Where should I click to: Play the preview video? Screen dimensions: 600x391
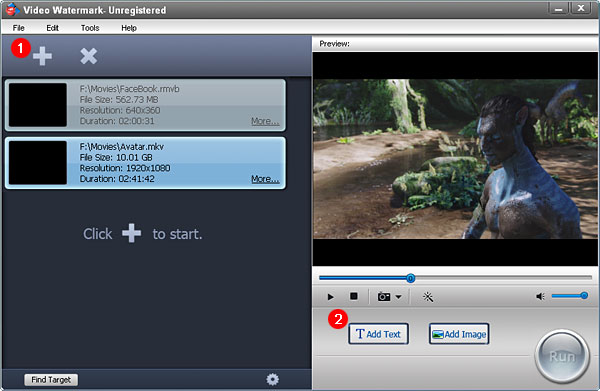click(x=331, y=297)
